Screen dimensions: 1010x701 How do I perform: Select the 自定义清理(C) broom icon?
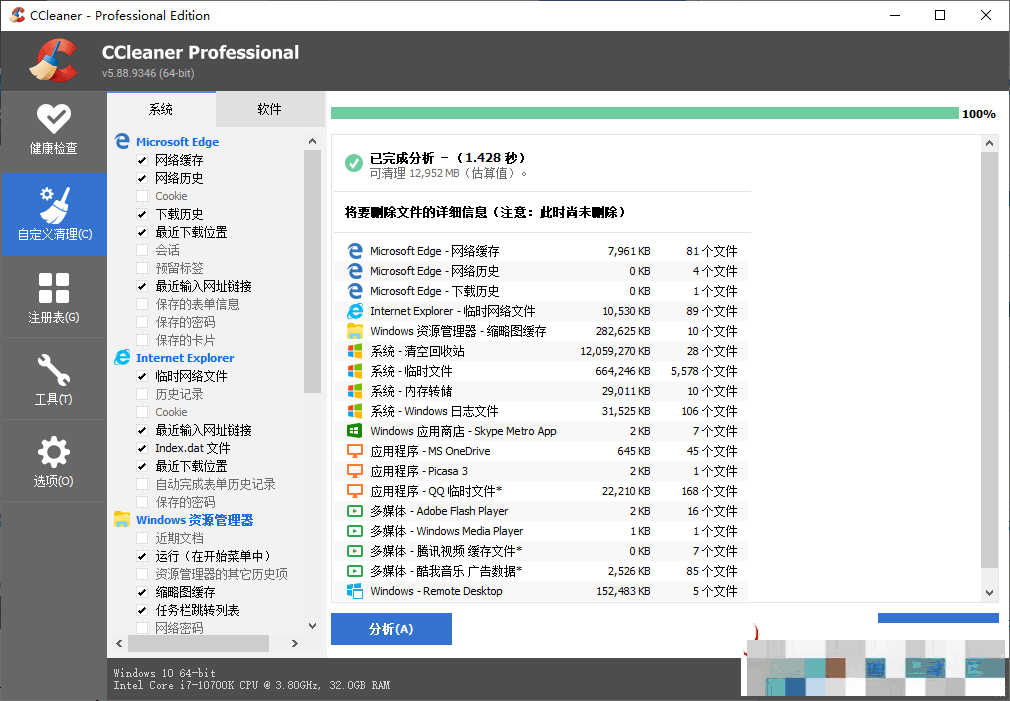tap(53, 205)
